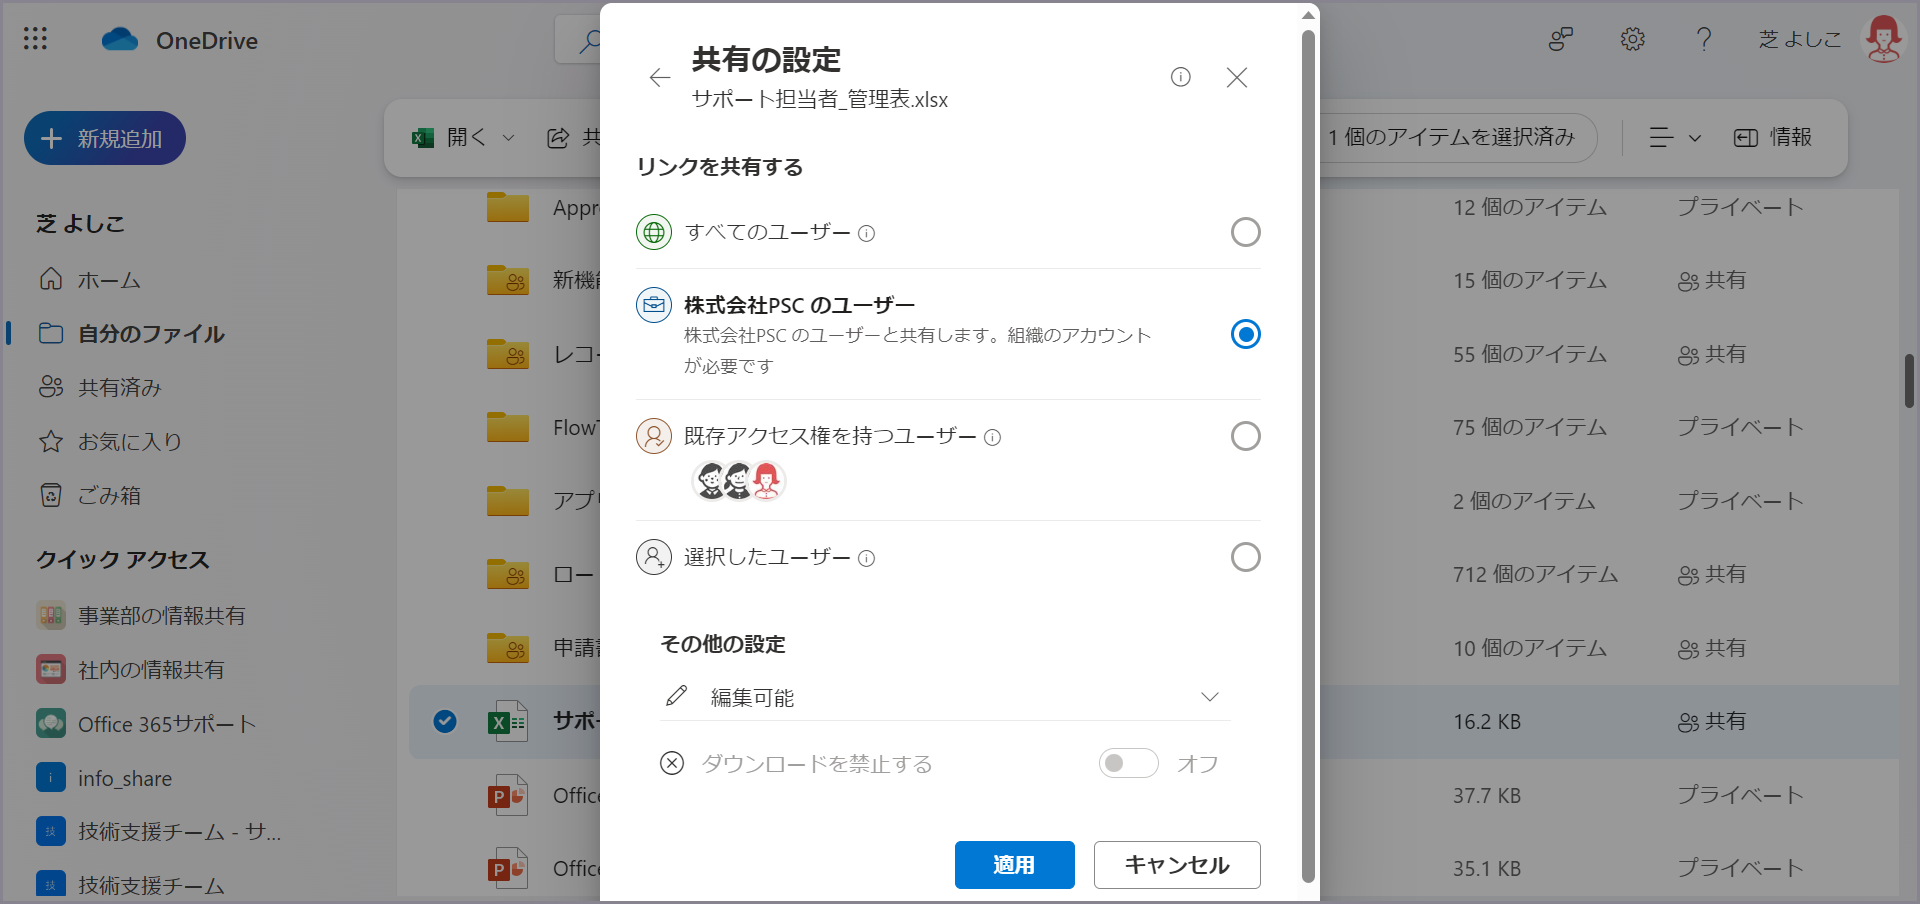Open 事業部の情報共有 quick access
1920x904 pixels.
[x=141, y=616]
